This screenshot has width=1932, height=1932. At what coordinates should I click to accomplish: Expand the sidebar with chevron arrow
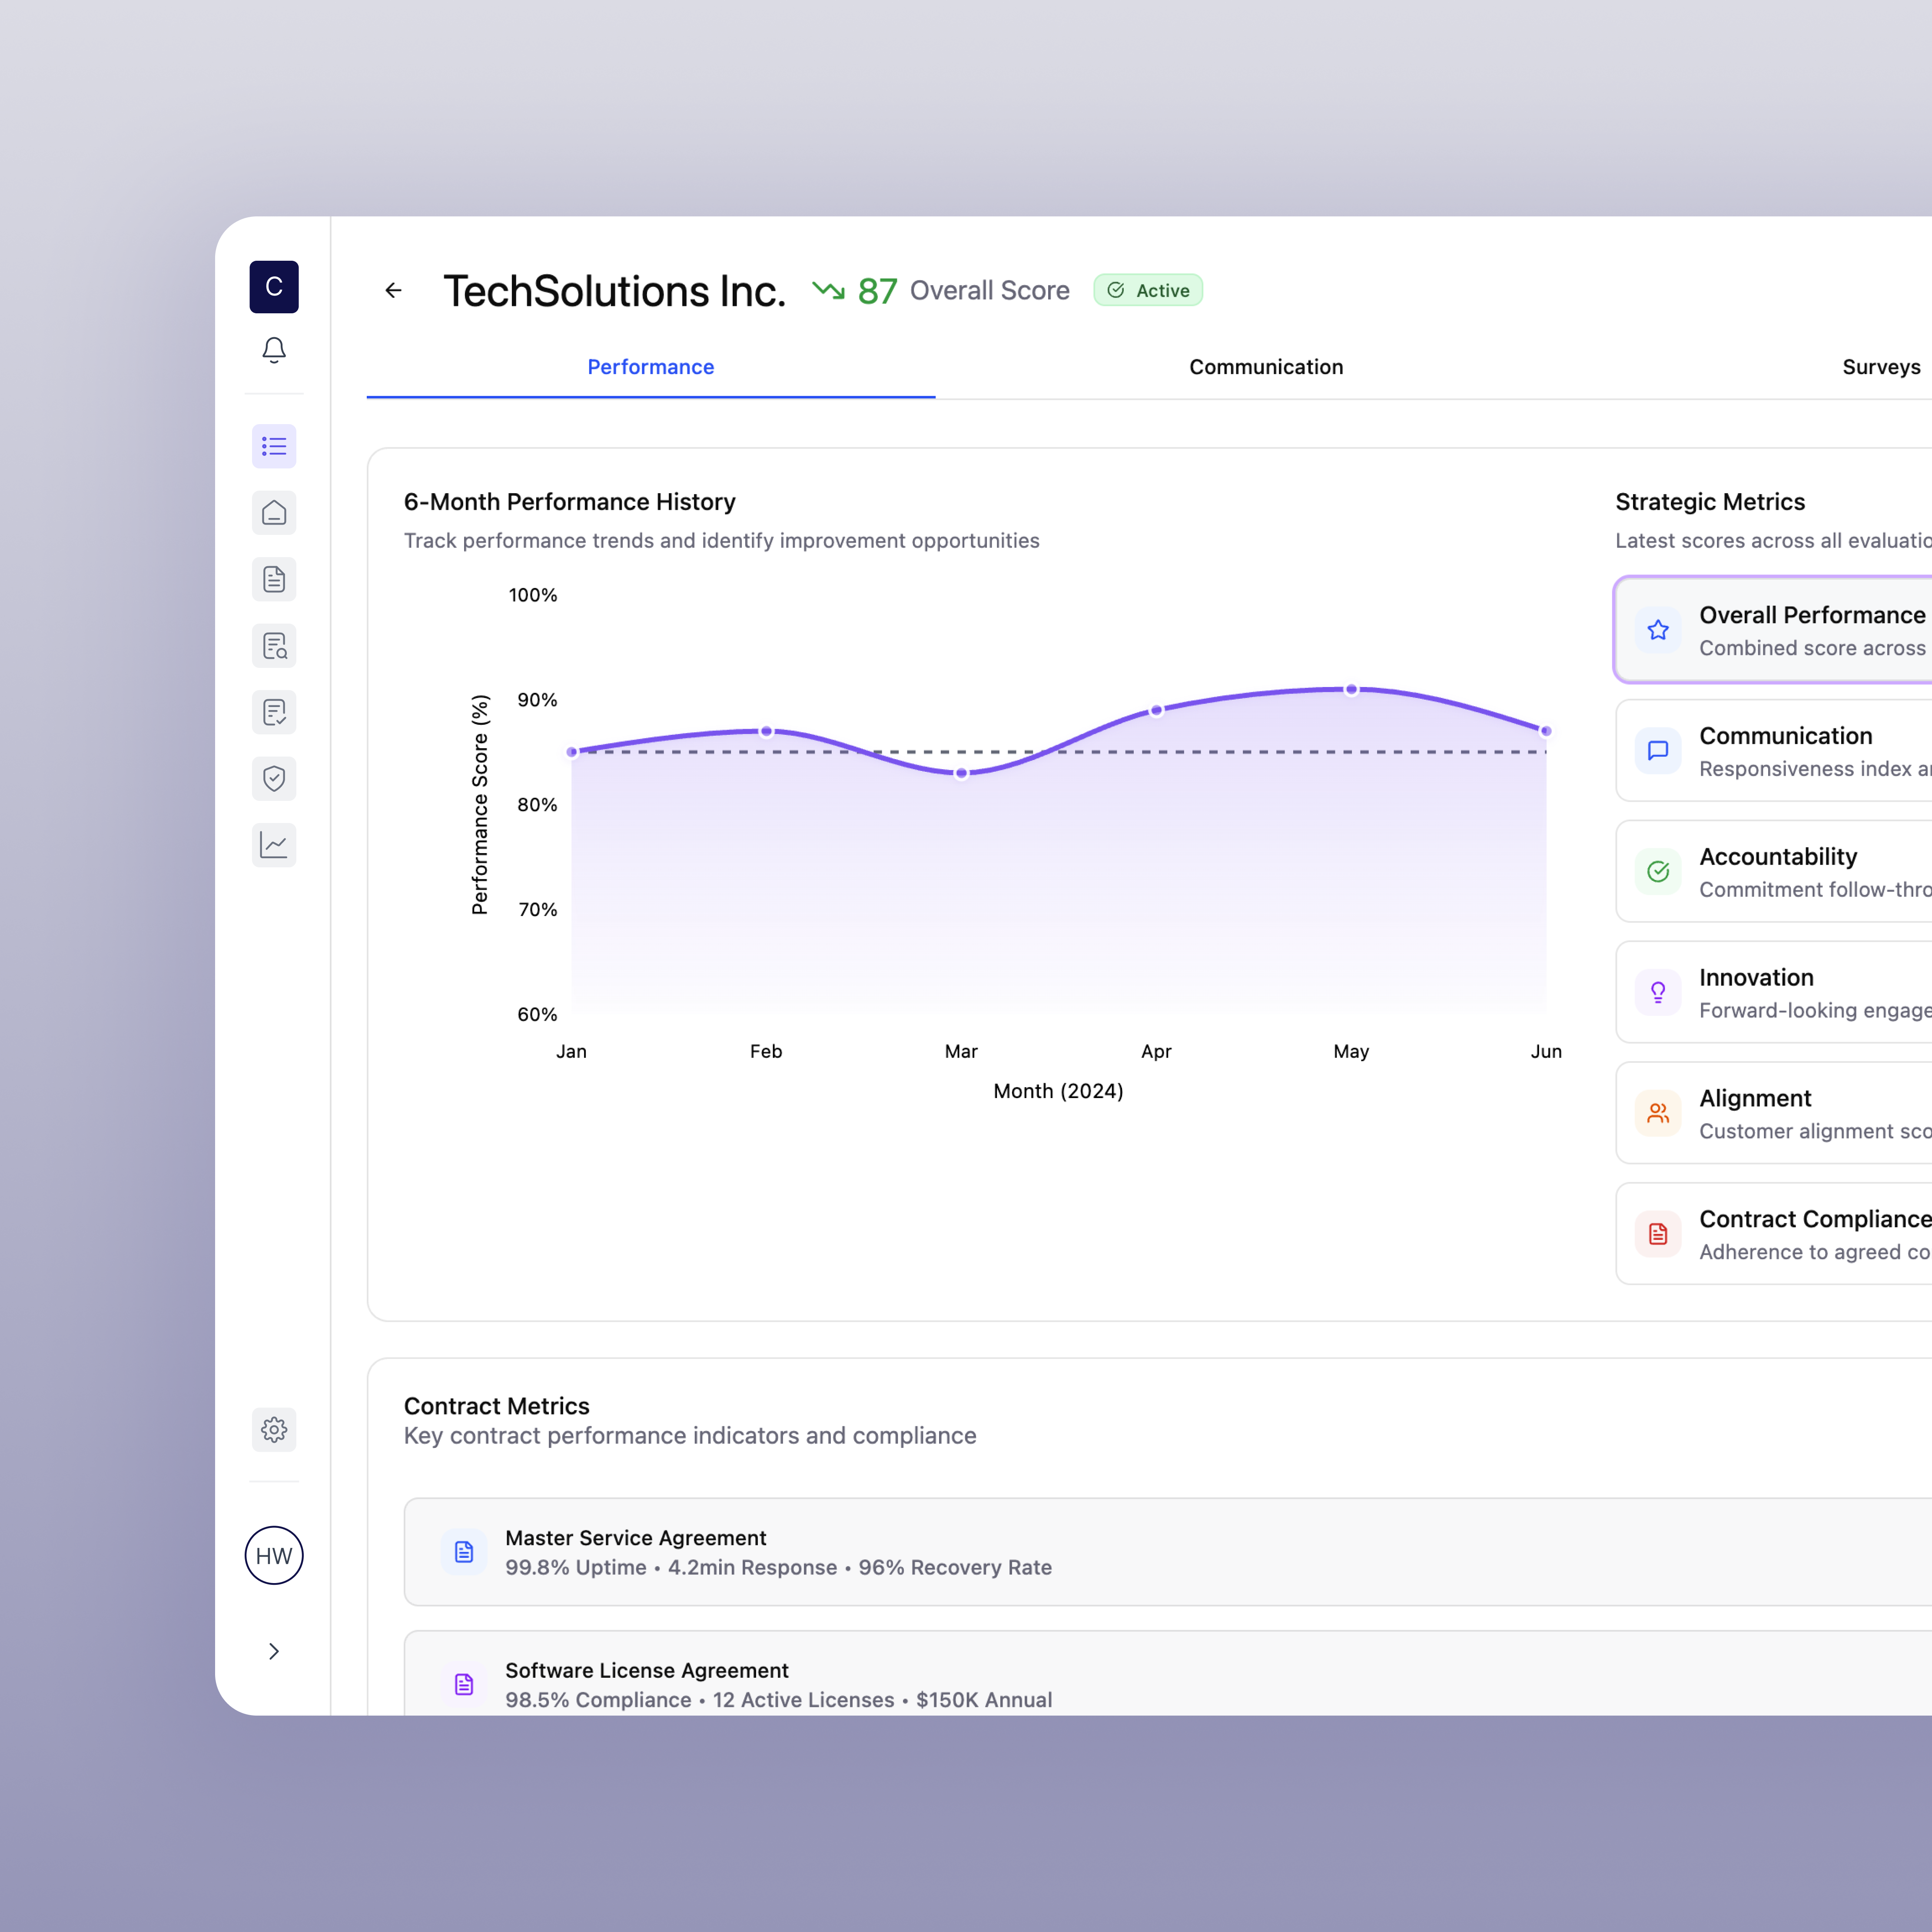coord(274,1651)
